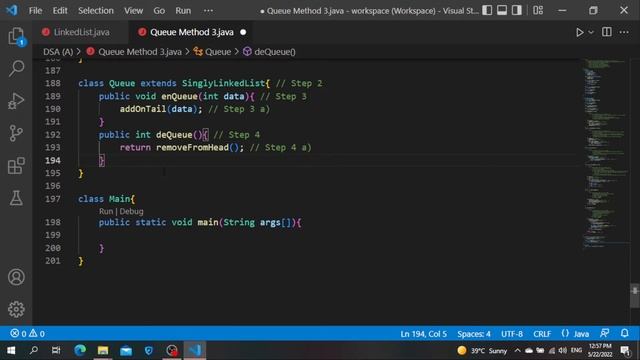Open the Edit menu

pos(60,11)
